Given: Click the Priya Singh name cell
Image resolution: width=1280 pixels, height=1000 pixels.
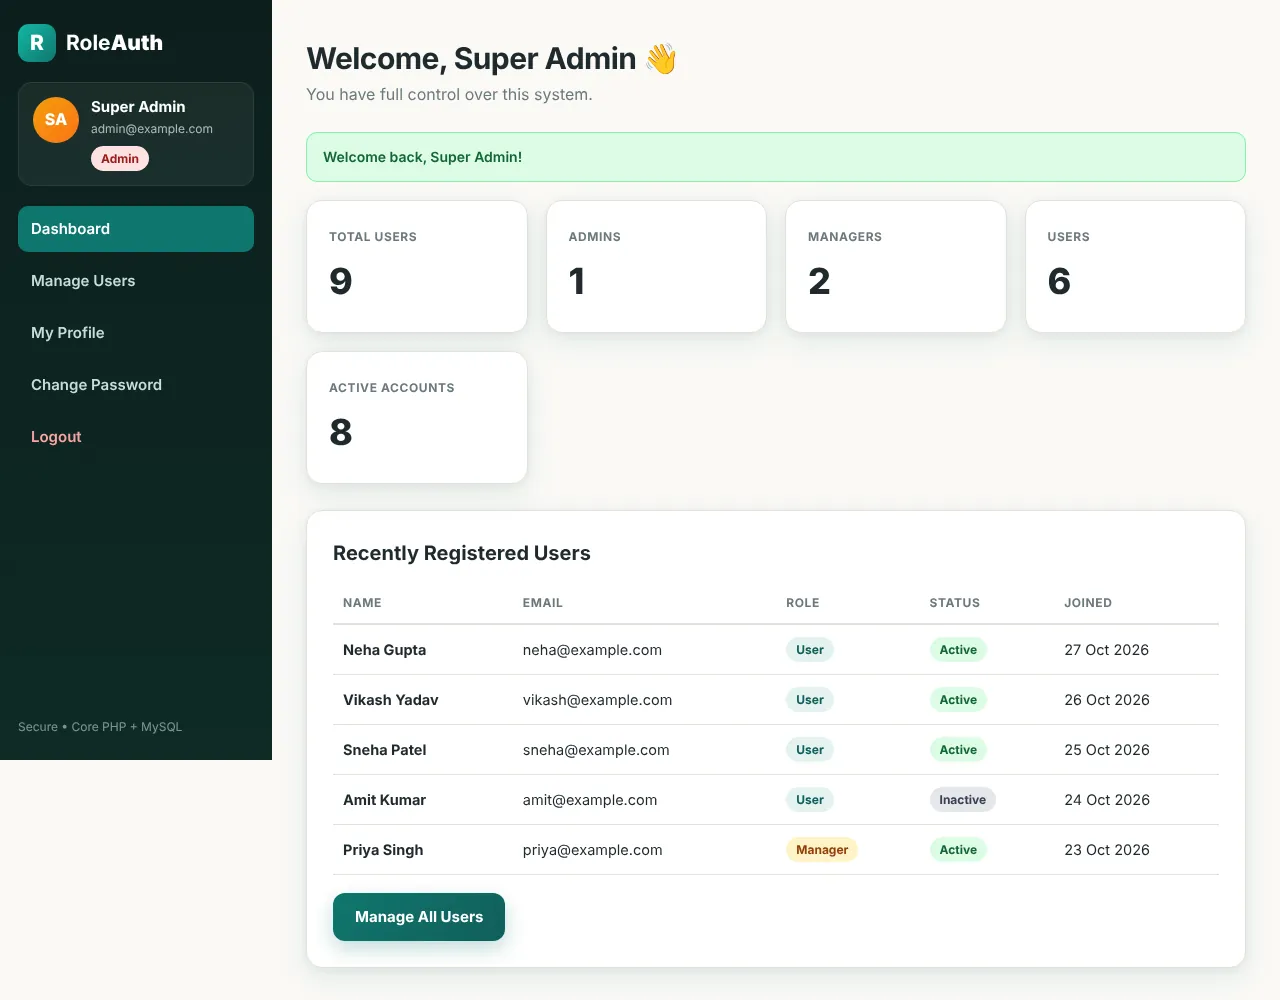Looking at the screenshot, I should pyautogui.click(x=383, y=850).
